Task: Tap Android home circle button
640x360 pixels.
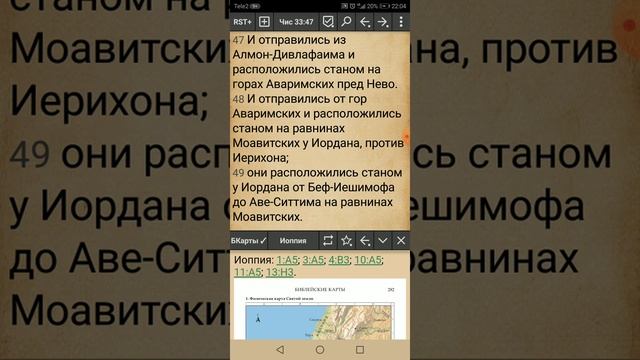Action: point(320,350)
